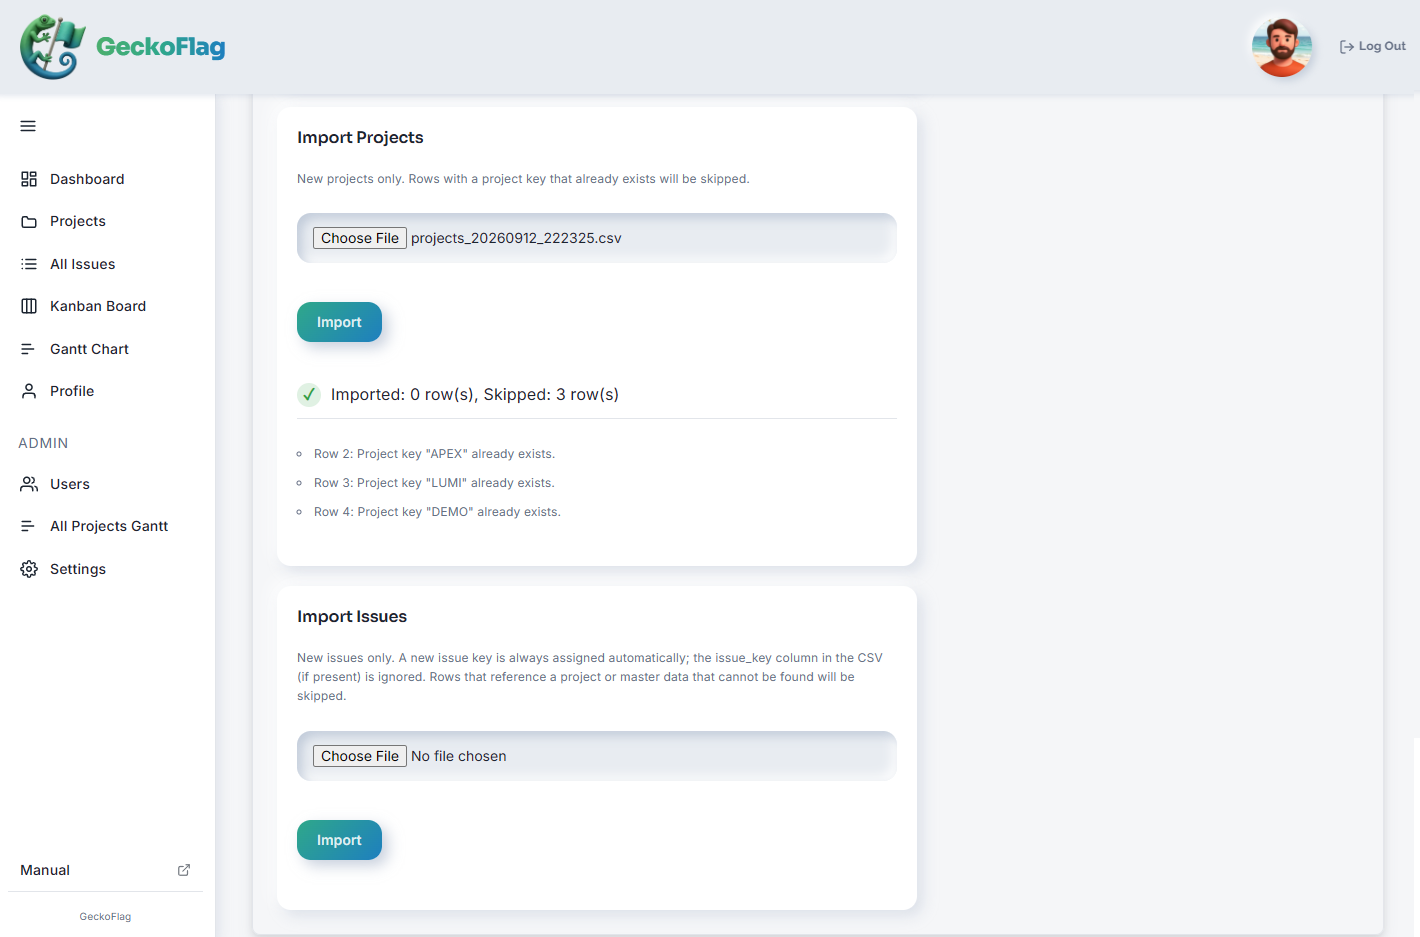Viewport: 1420px width, 937px height.
Task: Click the Import Issues heading
Action: pos(352,616)
